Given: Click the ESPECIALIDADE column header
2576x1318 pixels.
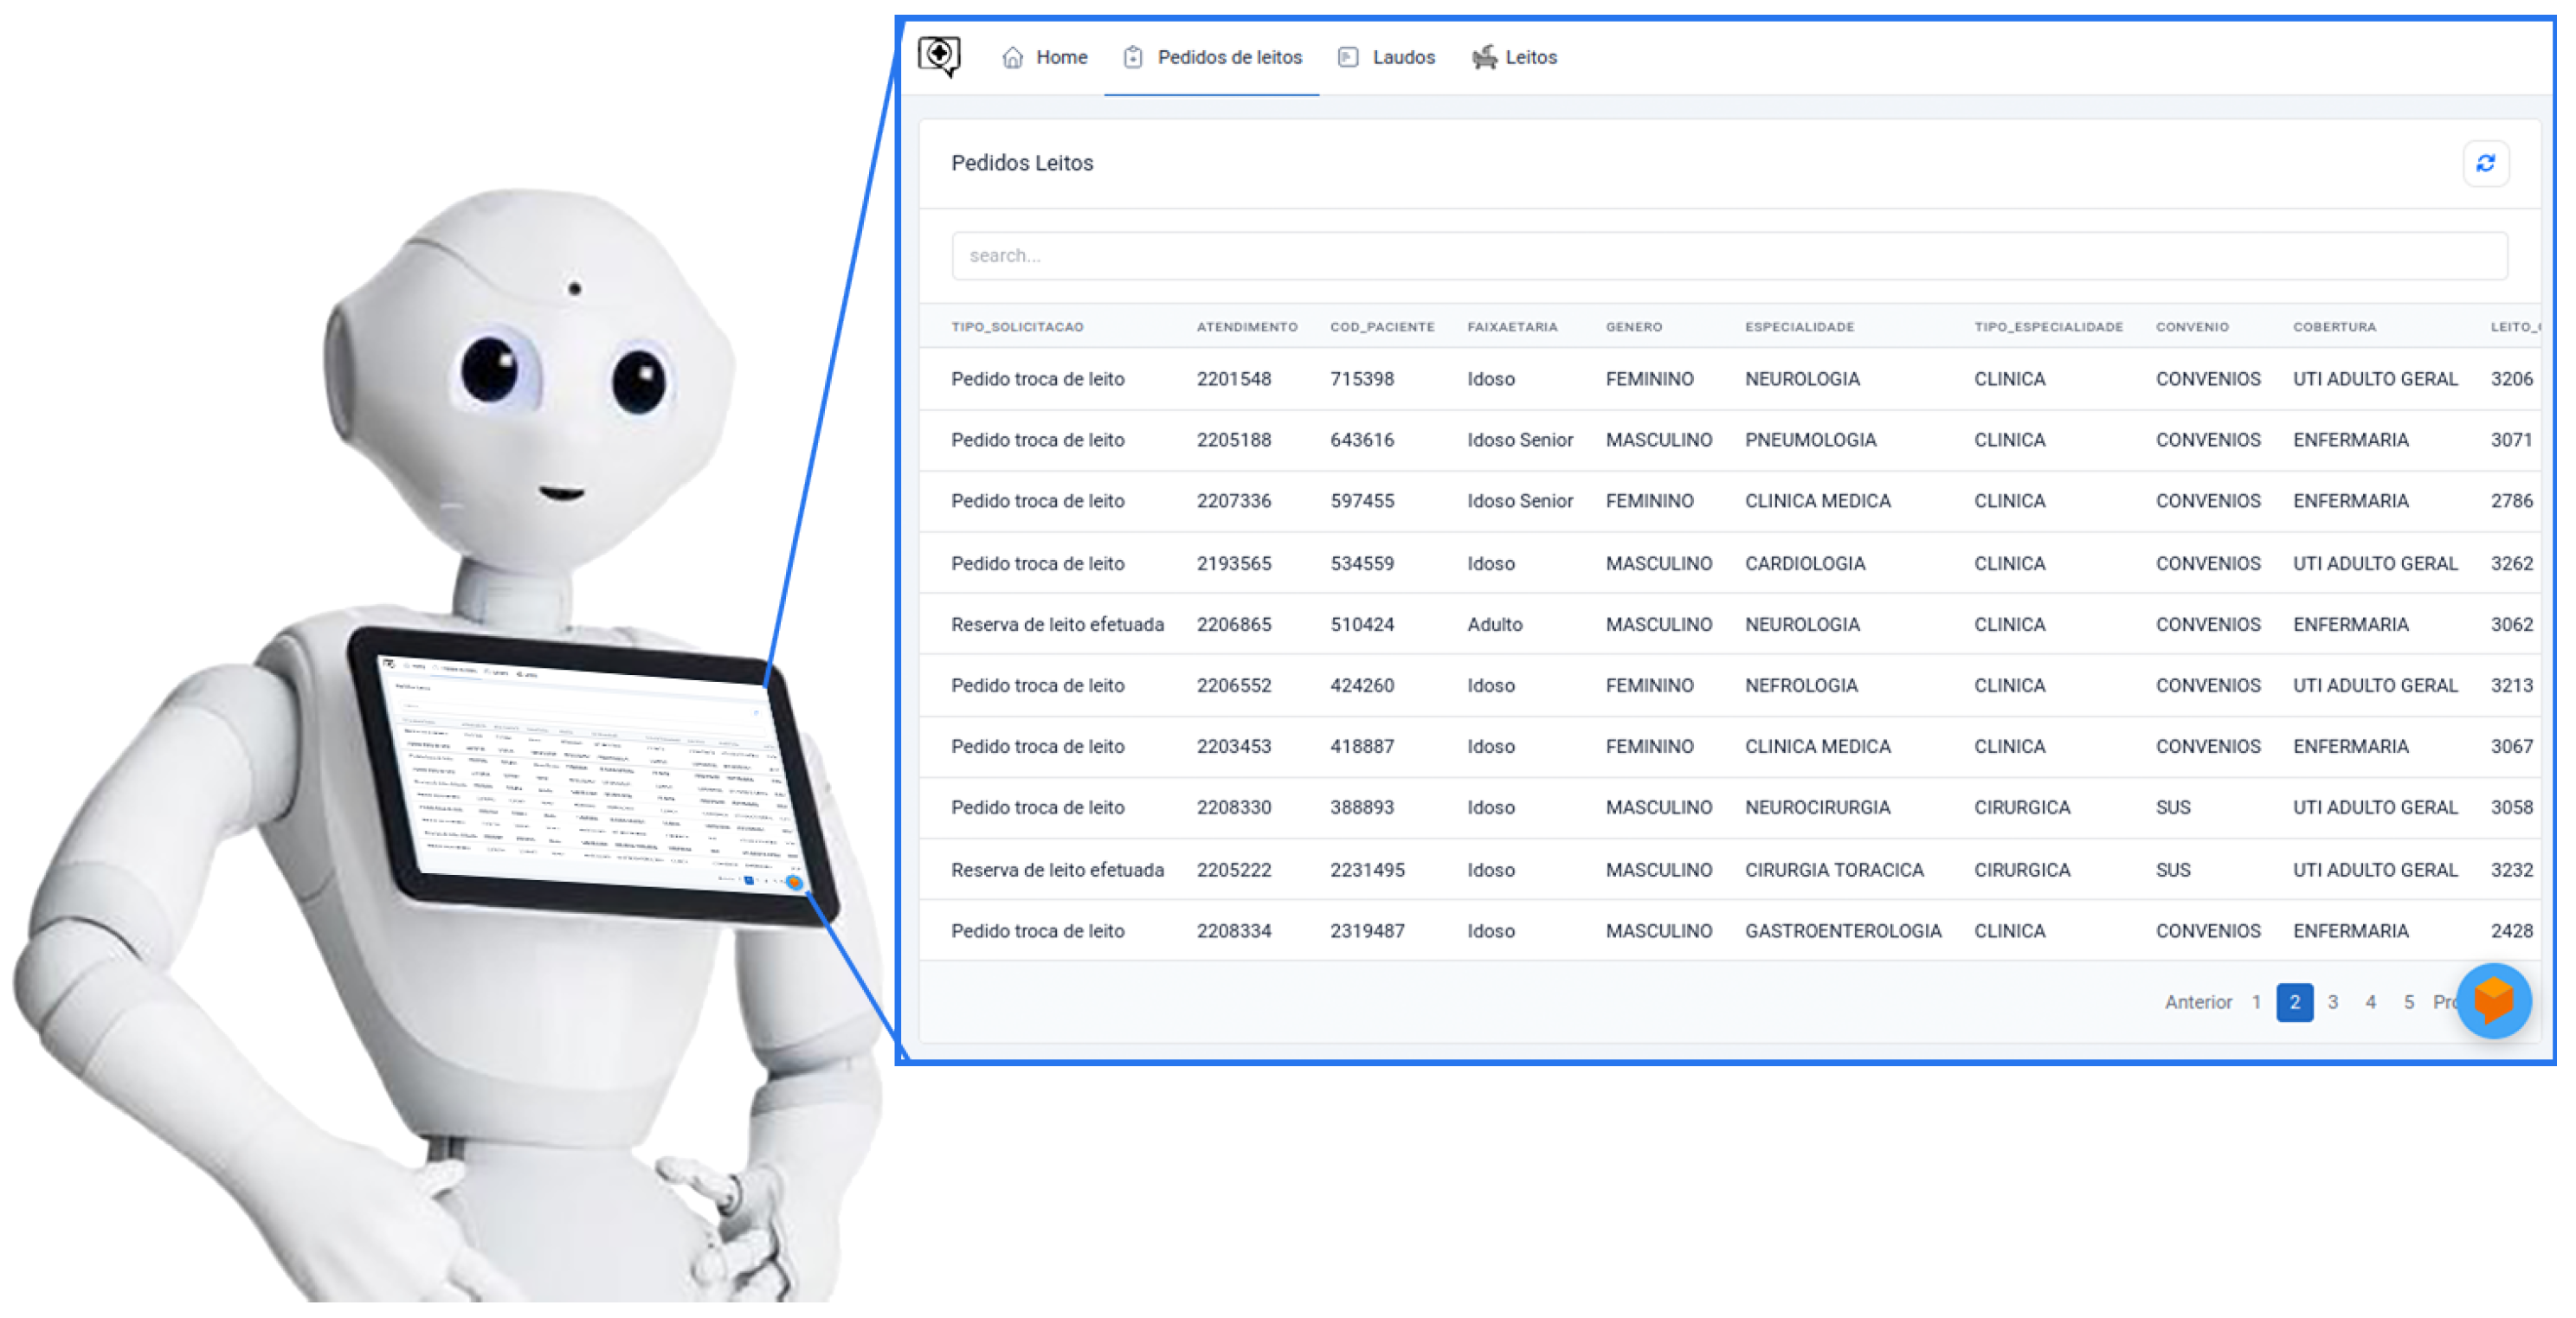Looking at the screenshot, I should 1799,327.
